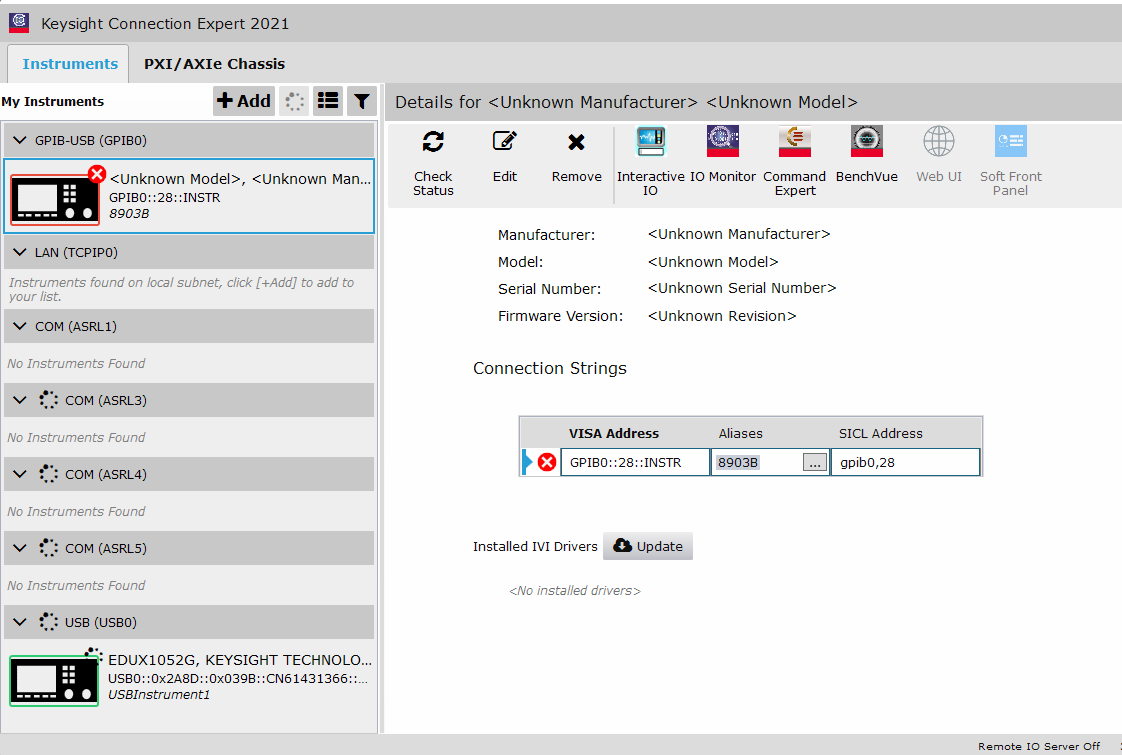The width and height of the screenshot is (1122, 755).
Task: Open the instruments filter
Action: (x=362, y=101)
